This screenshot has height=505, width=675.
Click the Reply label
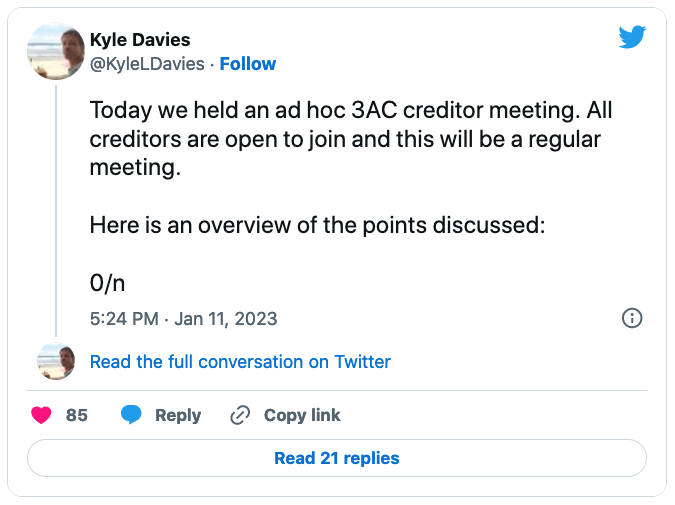pyautogui.click(x=177, y=415)
